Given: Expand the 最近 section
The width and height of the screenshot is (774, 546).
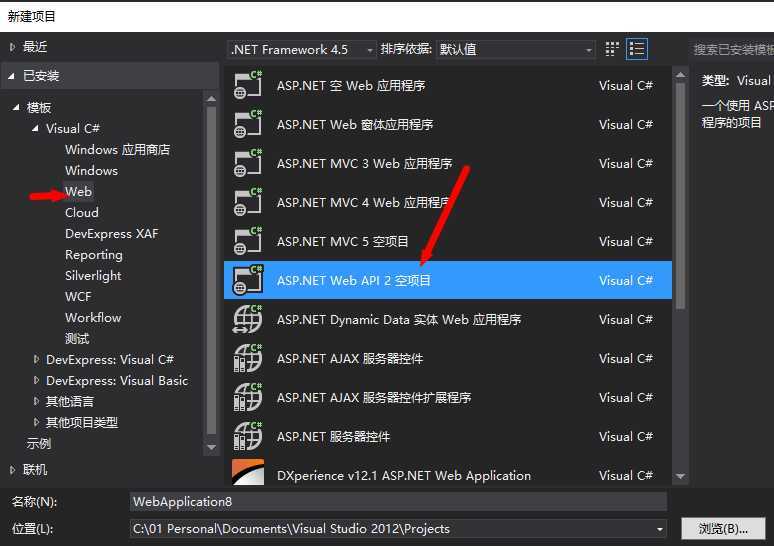Looking at the screenshot, I should pyautogui.click(x=12, y=47).
